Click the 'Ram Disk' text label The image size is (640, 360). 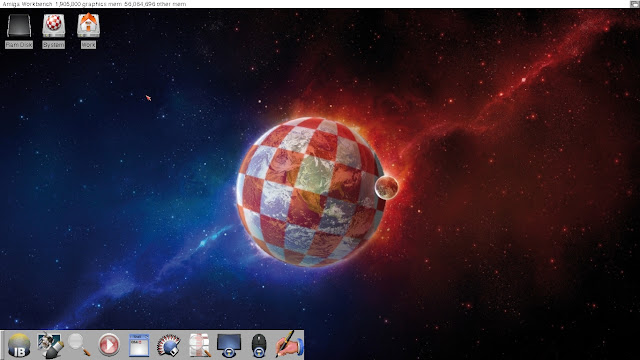pos(19,45)
